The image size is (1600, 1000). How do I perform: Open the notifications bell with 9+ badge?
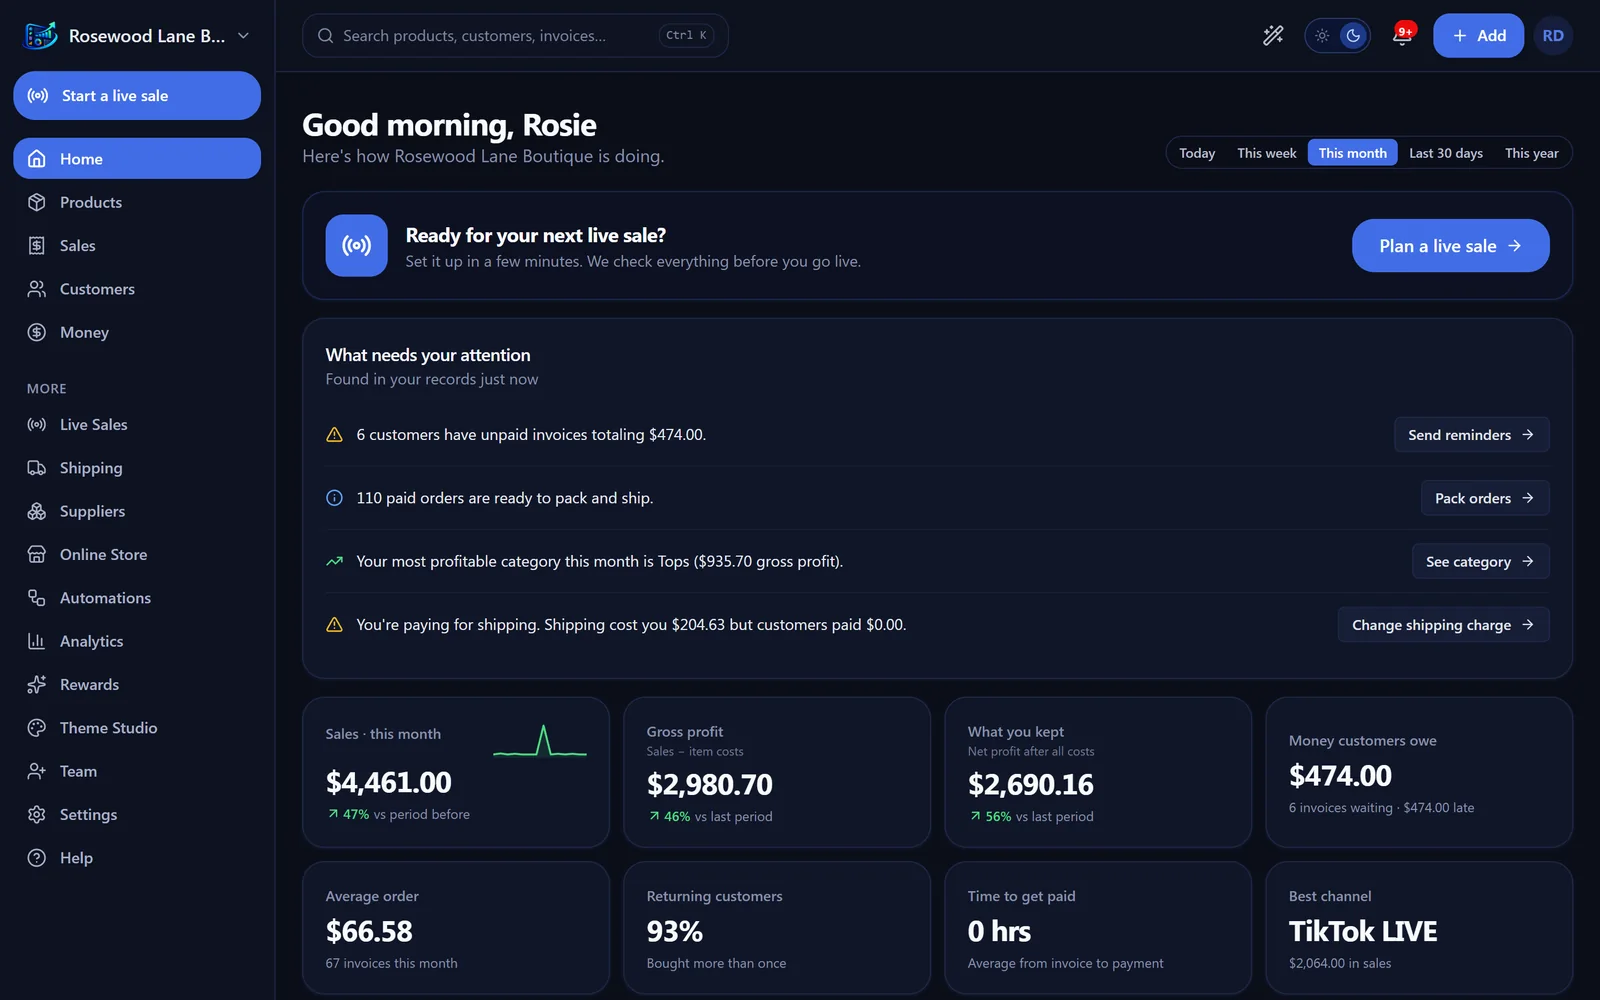(x=1403, y=36)
